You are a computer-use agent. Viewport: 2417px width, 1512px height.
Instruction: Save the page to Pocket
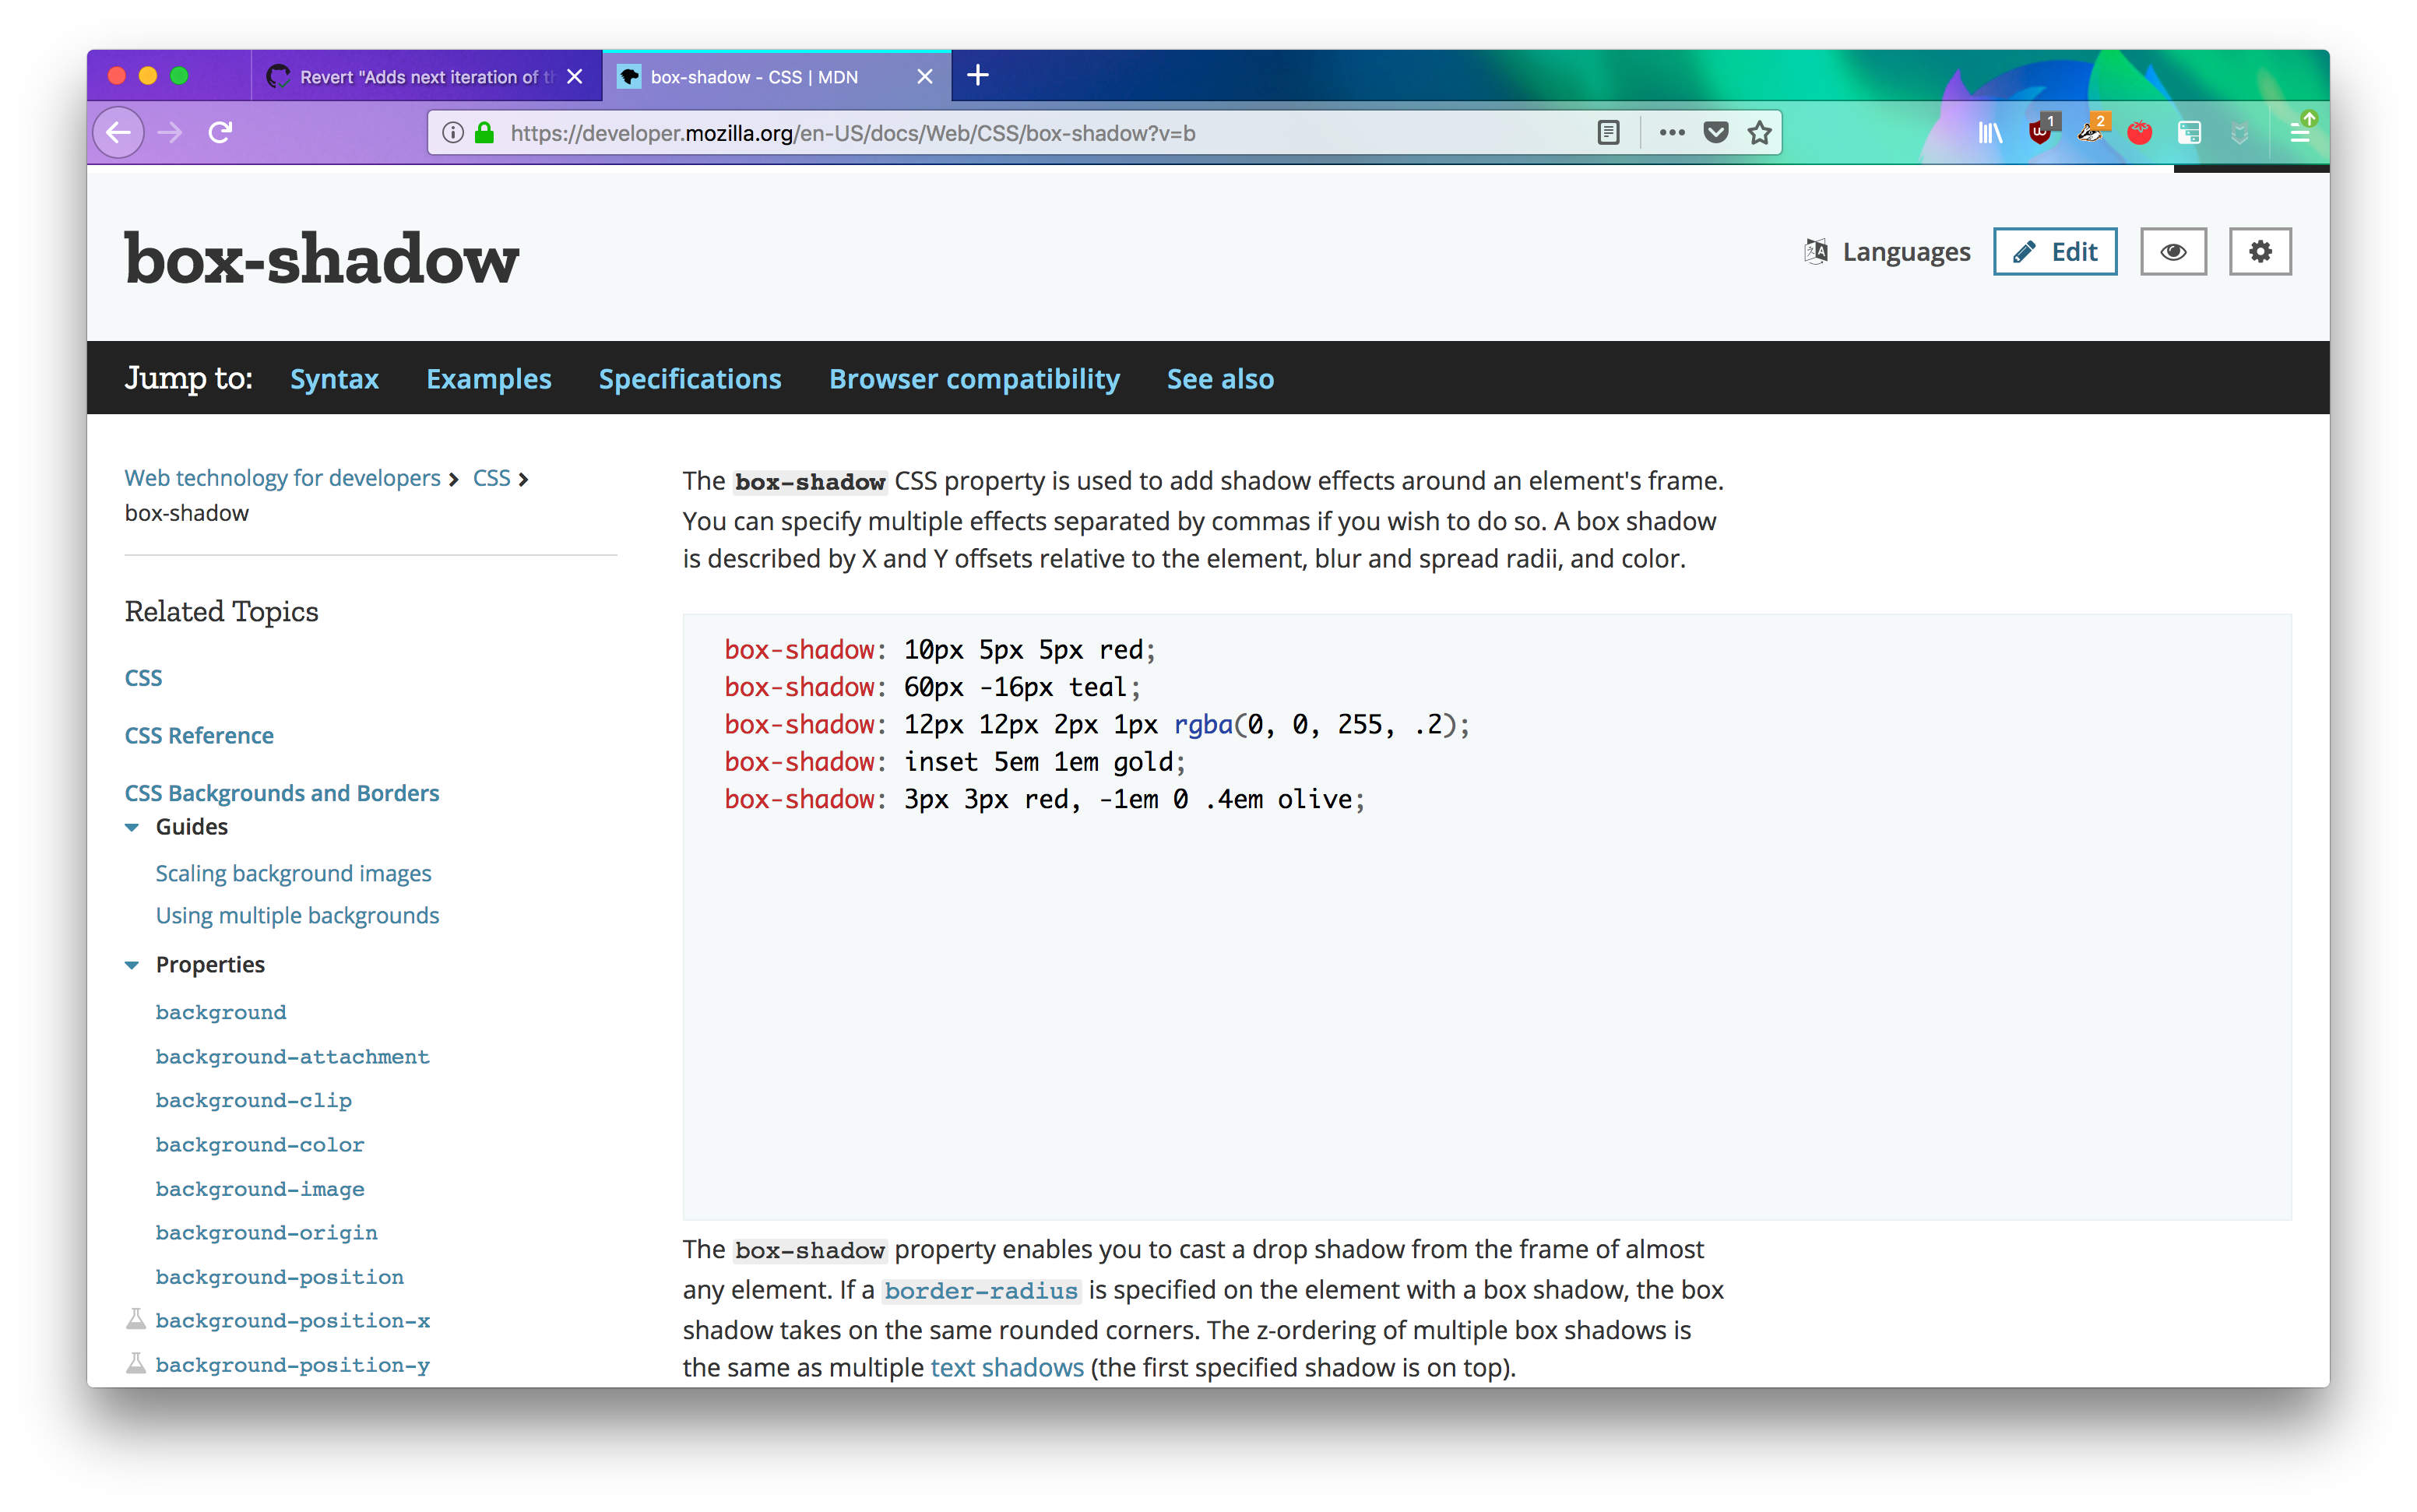pyautogui.click(x=1716, y=133)
